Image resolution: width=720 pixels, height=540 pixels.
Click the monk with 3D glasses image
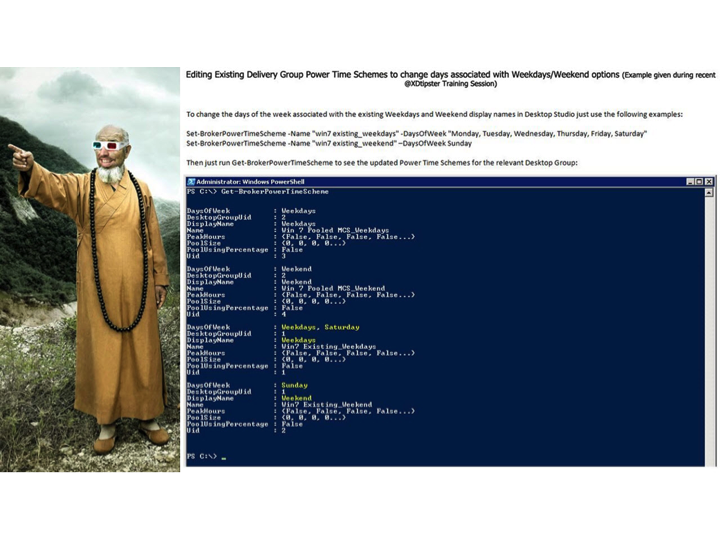coord(90,270)
